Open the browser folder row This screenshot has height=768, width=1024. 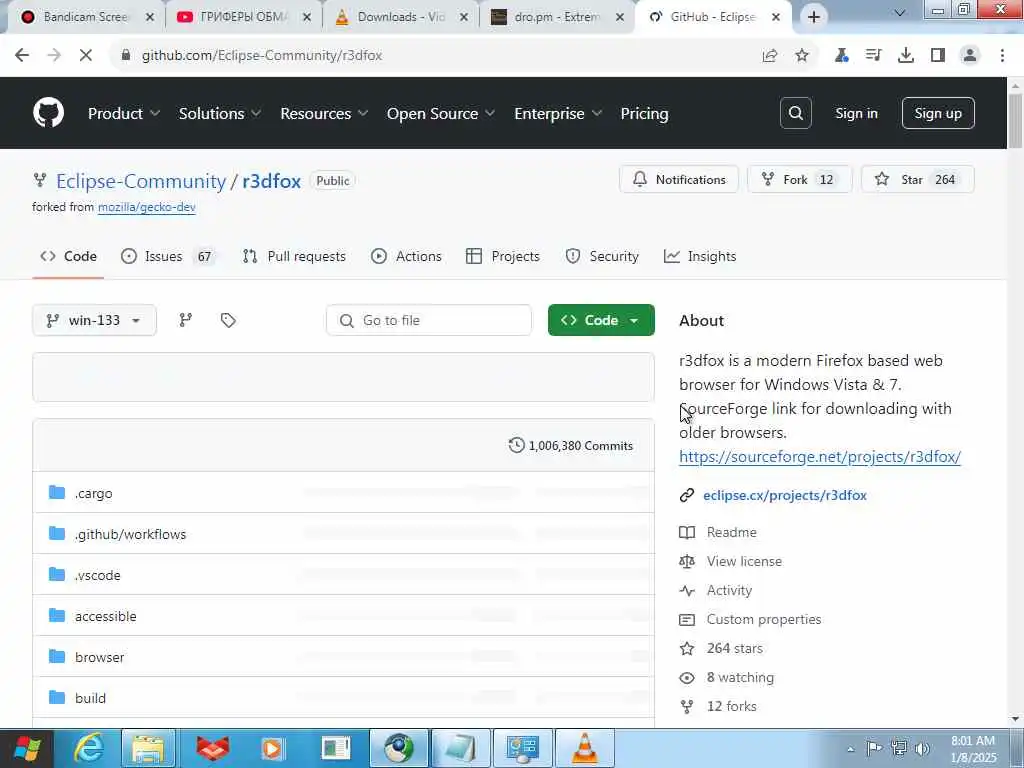pyautogui.click(x=344, y=656)
